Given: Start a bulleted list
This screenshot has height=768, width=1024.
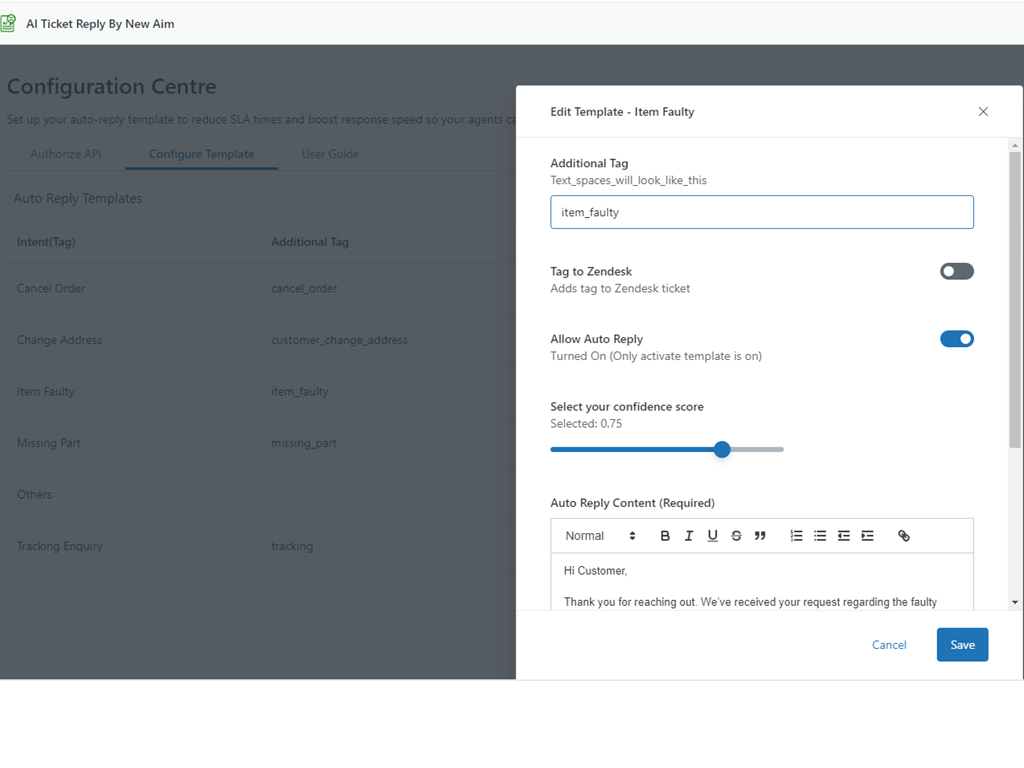Looking at the screenshot, I should (x=820, y=536).
